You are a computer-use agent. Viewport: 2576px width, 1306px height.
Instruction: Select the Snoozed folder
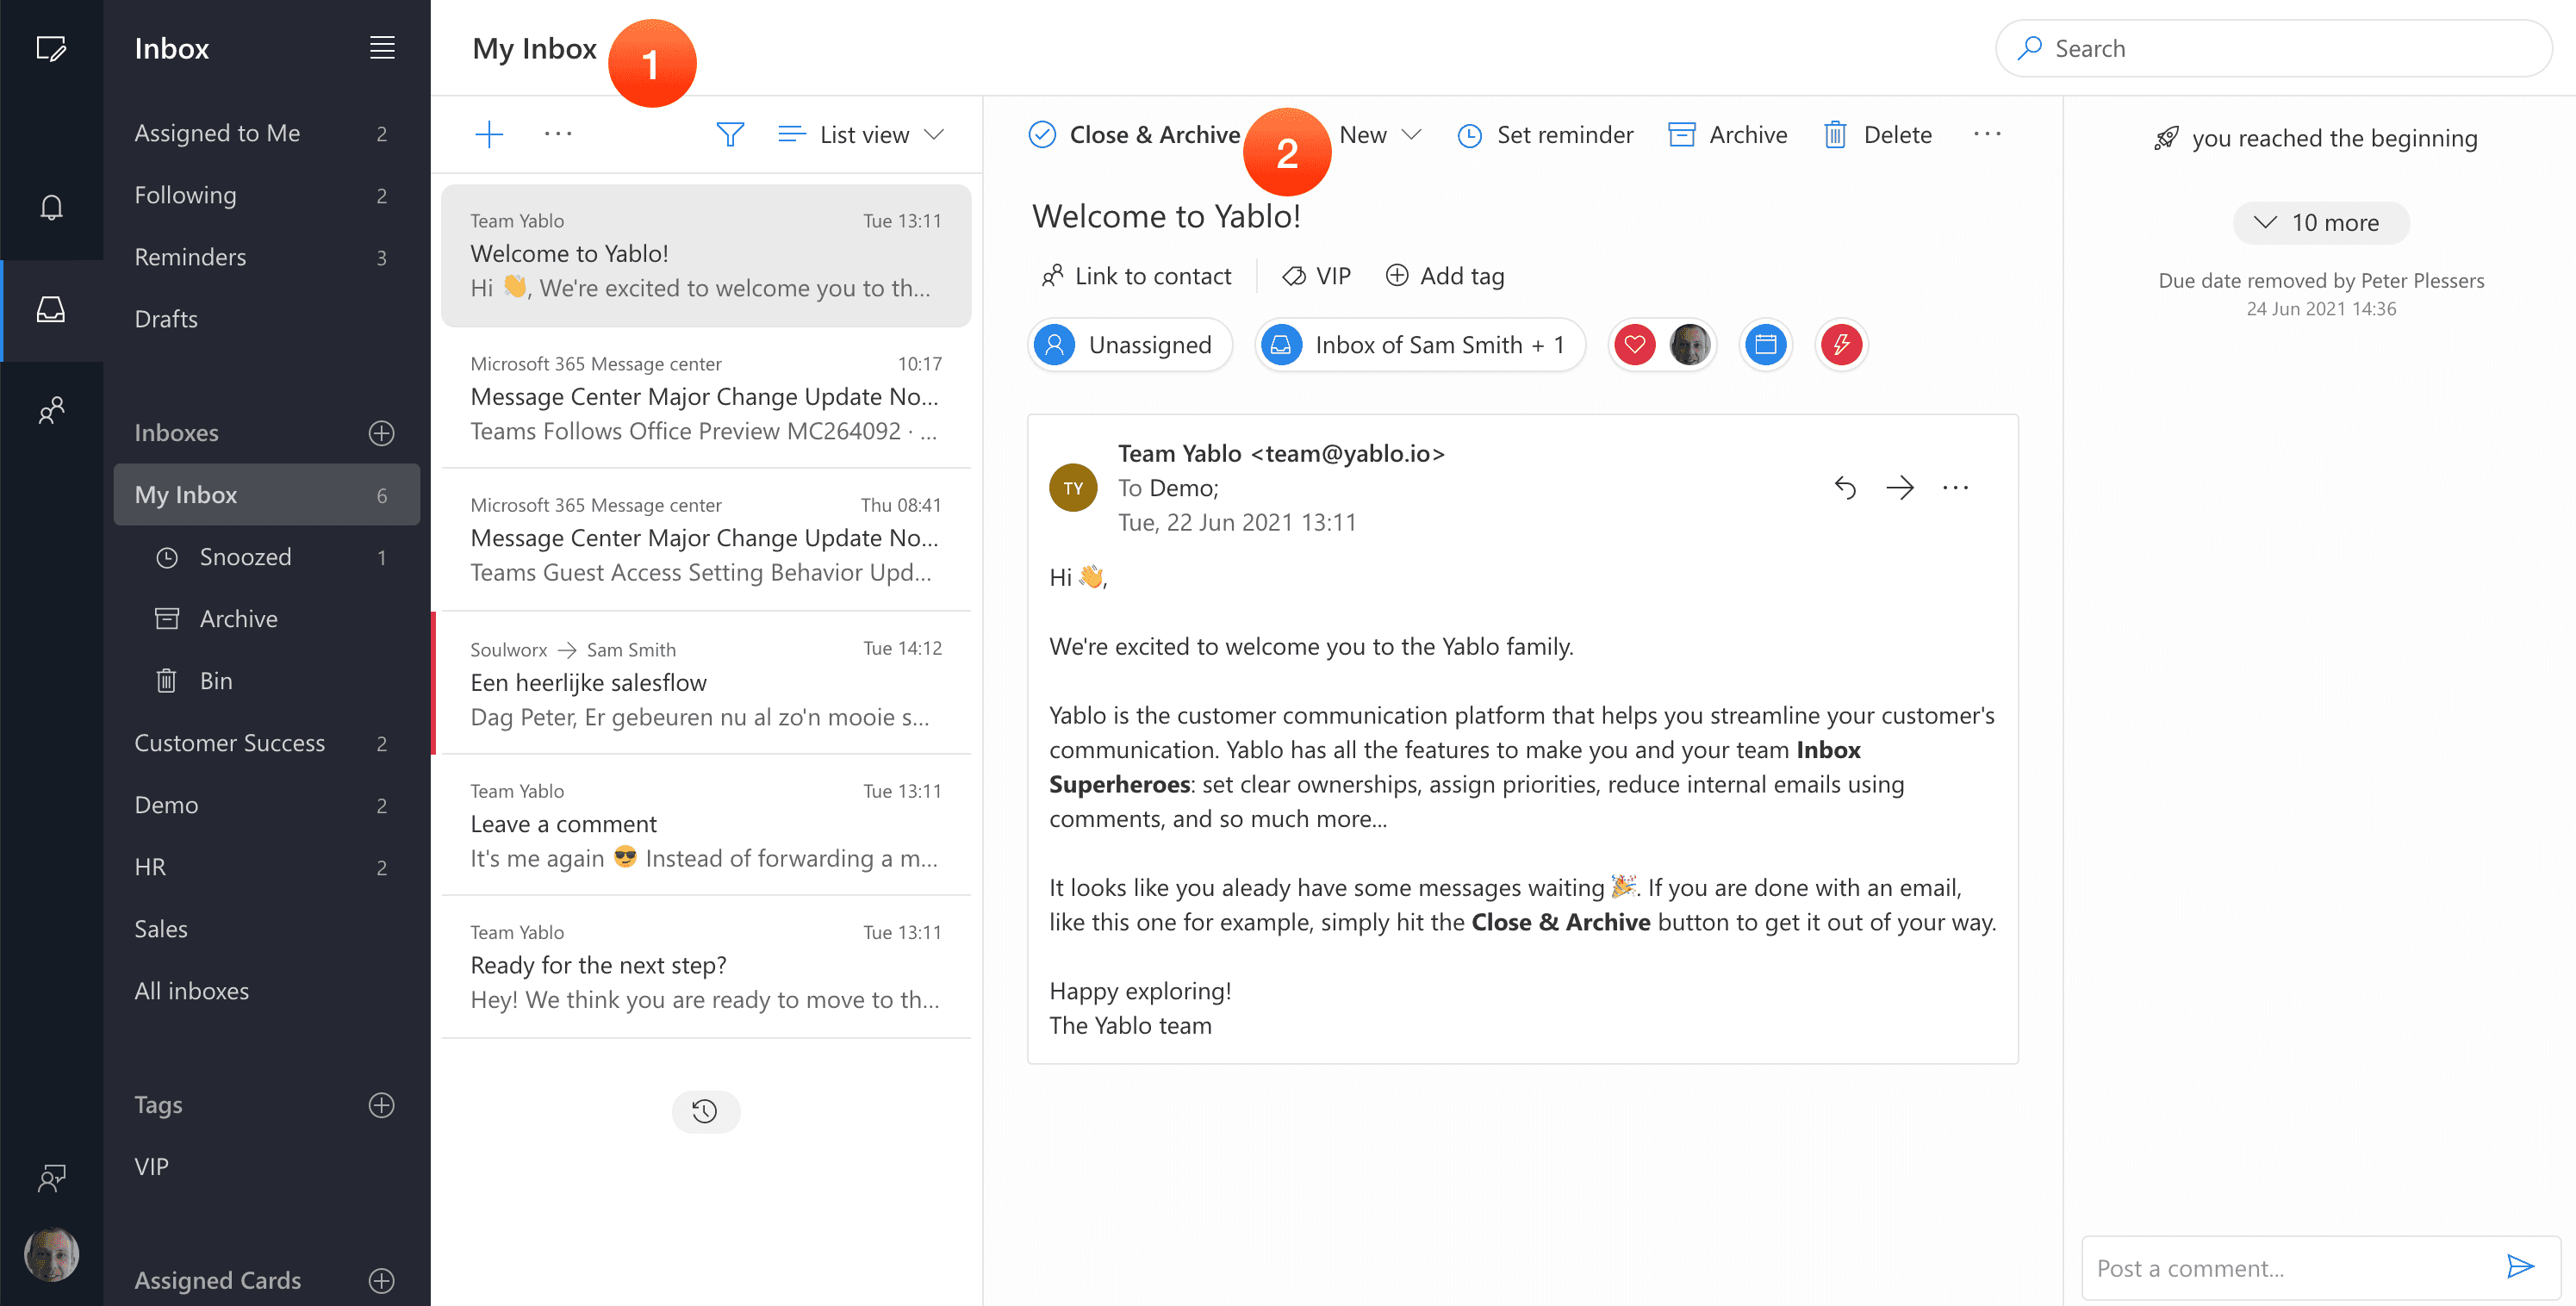[x=245, y=557]
